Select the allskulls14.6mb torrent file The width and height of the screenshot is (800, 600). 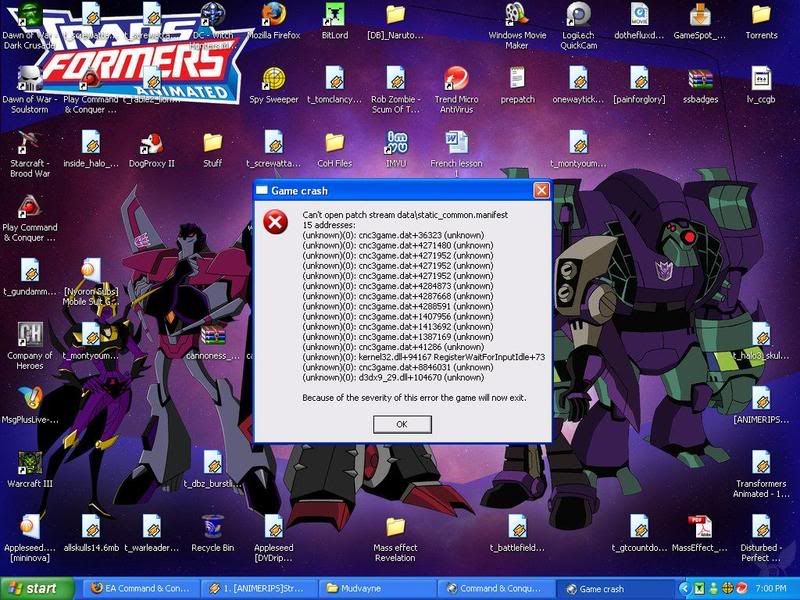pyautogui.click(x=91, y=528)
